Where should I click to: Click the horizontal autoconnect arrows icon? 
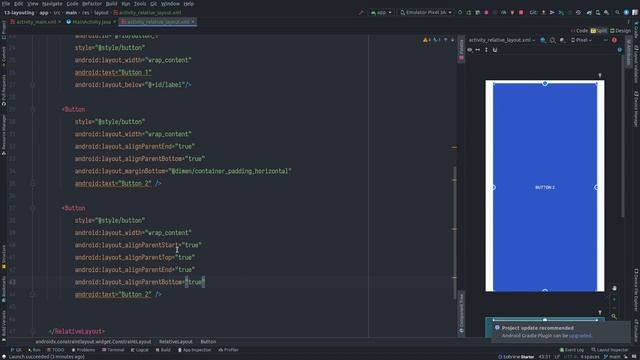click(478, 50)
